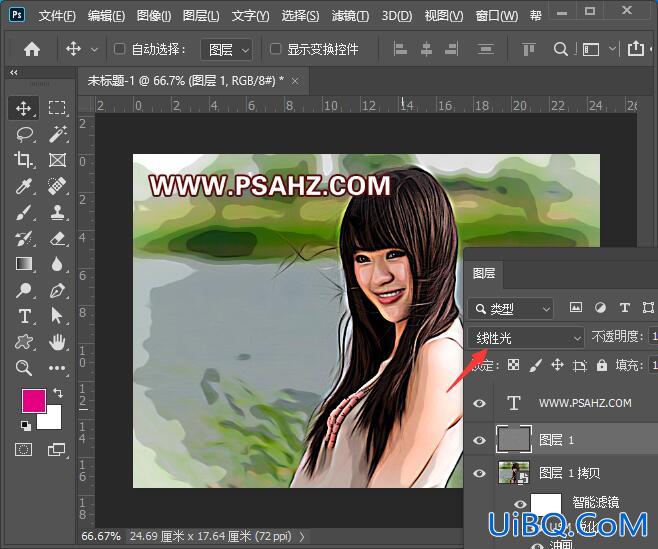This screenshot has height=549, width=658.
Task: Select the Pen tool
Action: tap(57, 290)
